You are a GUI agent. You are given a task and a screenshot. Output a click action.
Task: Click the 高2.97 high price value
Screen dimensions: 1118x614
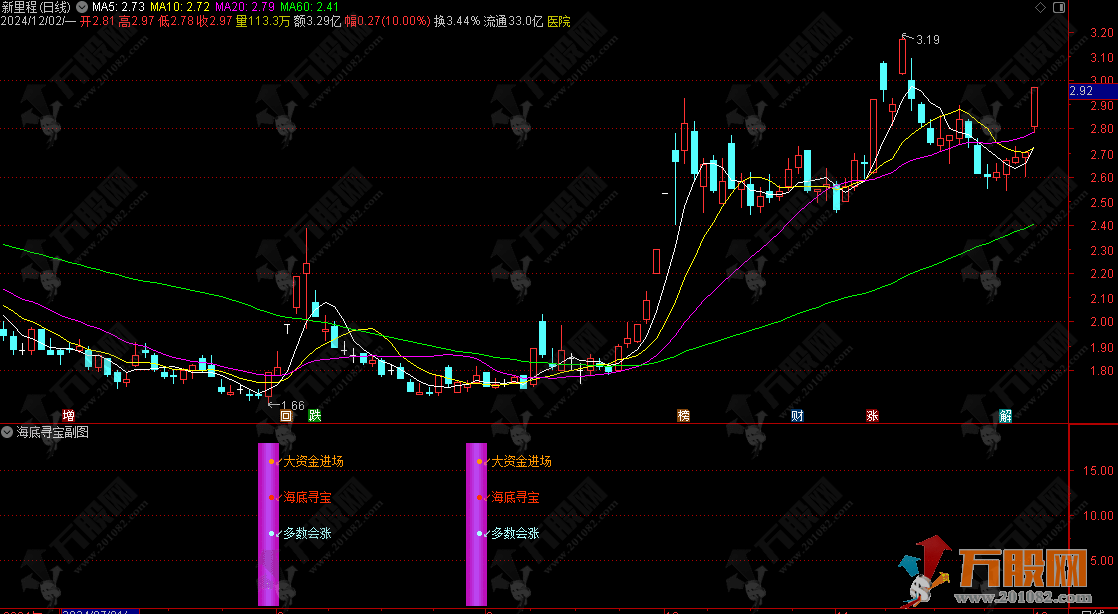click(x=136, y=21)
